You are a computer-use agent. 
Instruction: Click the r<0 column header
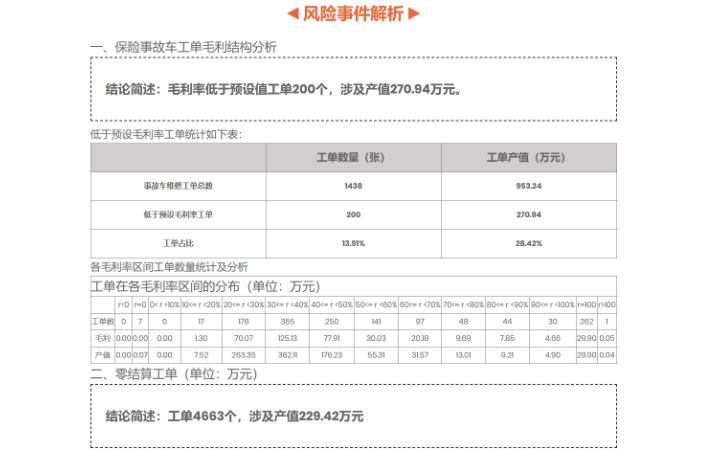[124, 305]
